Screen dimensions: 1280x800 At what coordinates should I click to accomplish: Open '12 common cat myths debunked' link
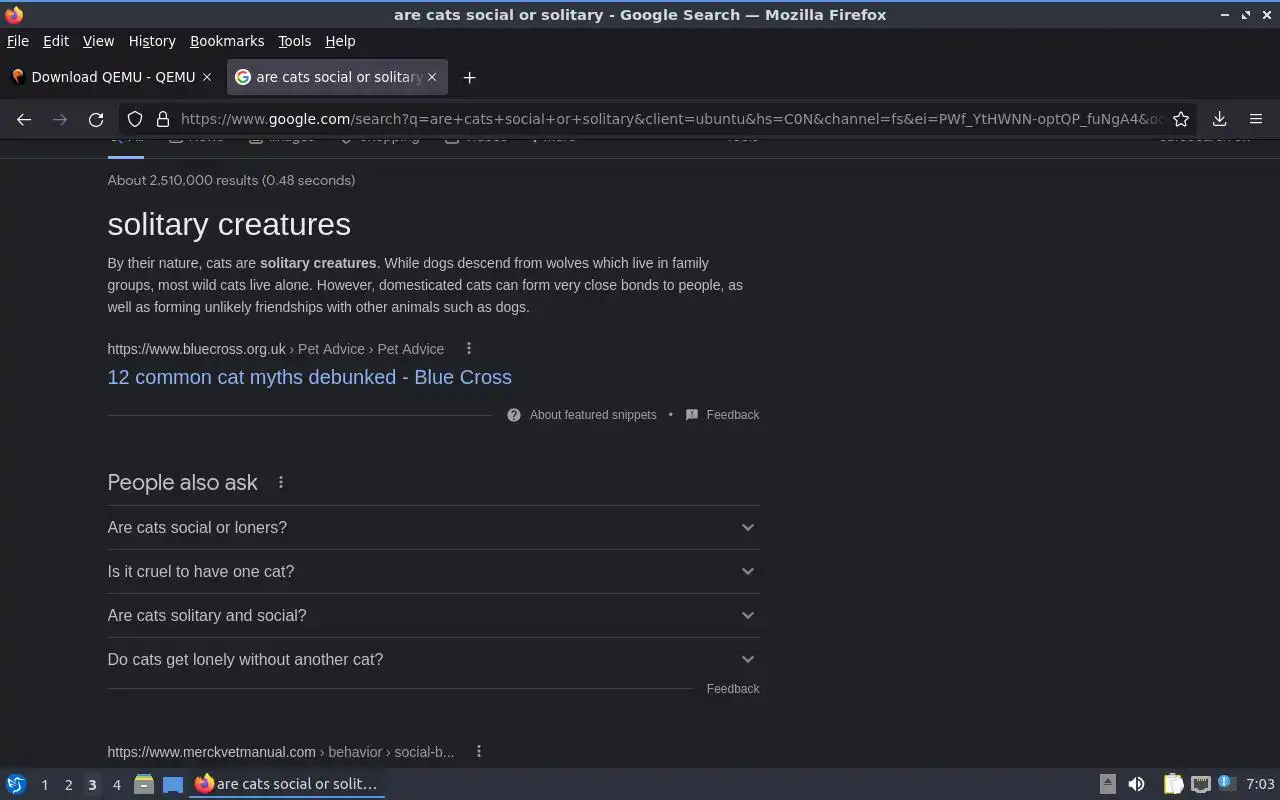(309, 377)
